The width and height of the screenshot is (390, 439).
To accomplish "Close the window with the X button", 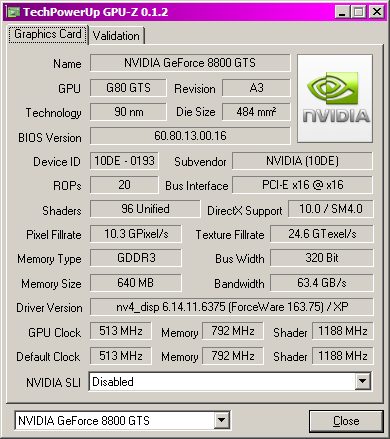I will 377,12.
